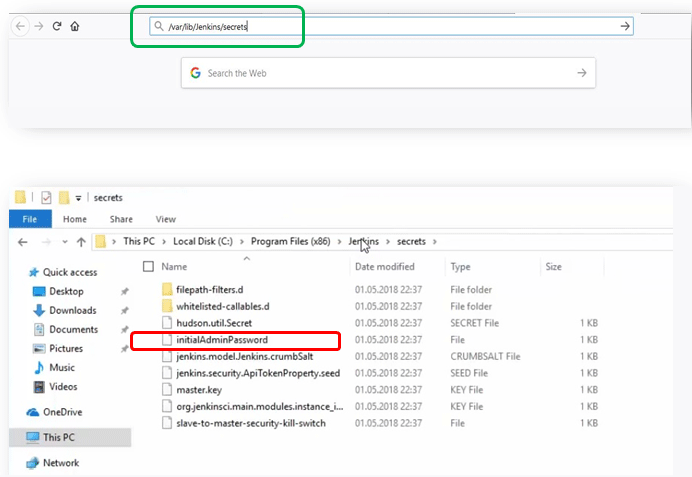This screenshot has height=477, width=692.
Task: Open OneDrive in the navigation pane
Action: click(x=61, y=412)
